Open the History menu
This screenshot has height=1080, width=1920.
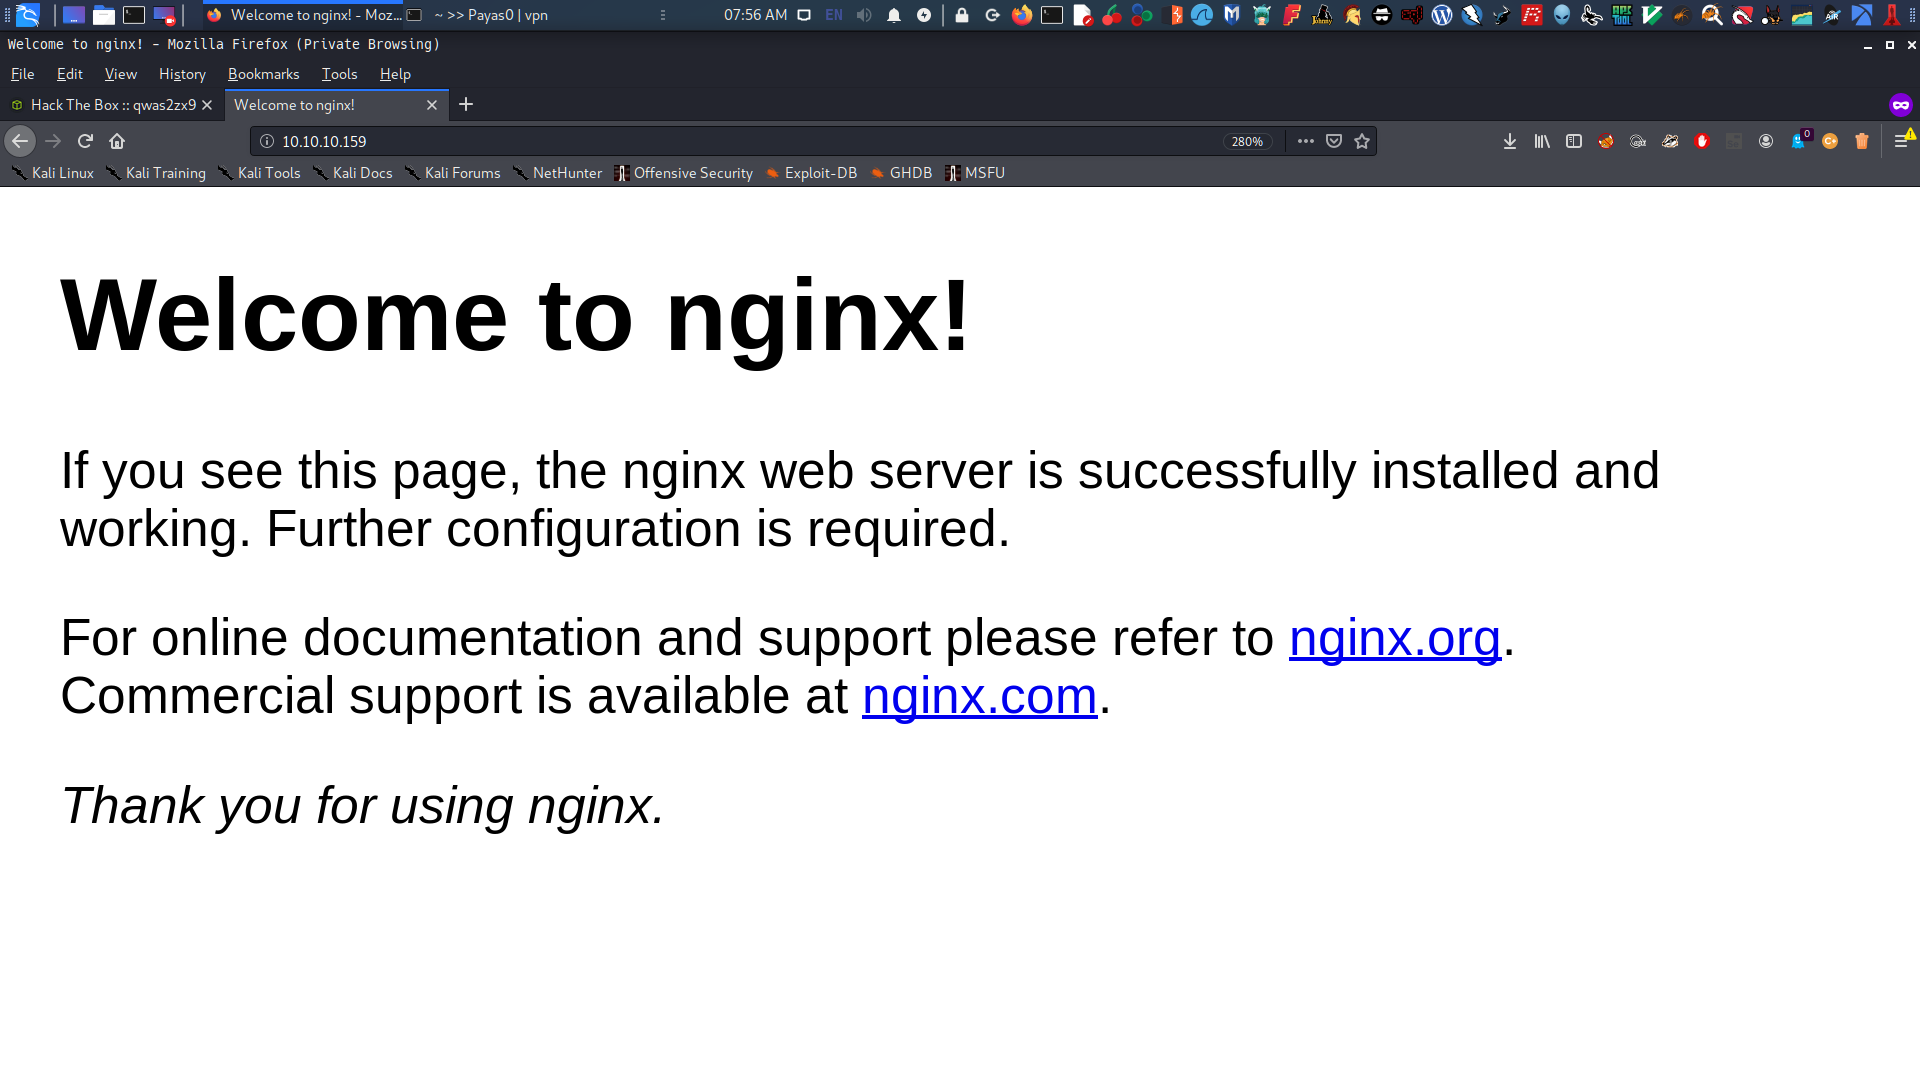click(182, 74)
